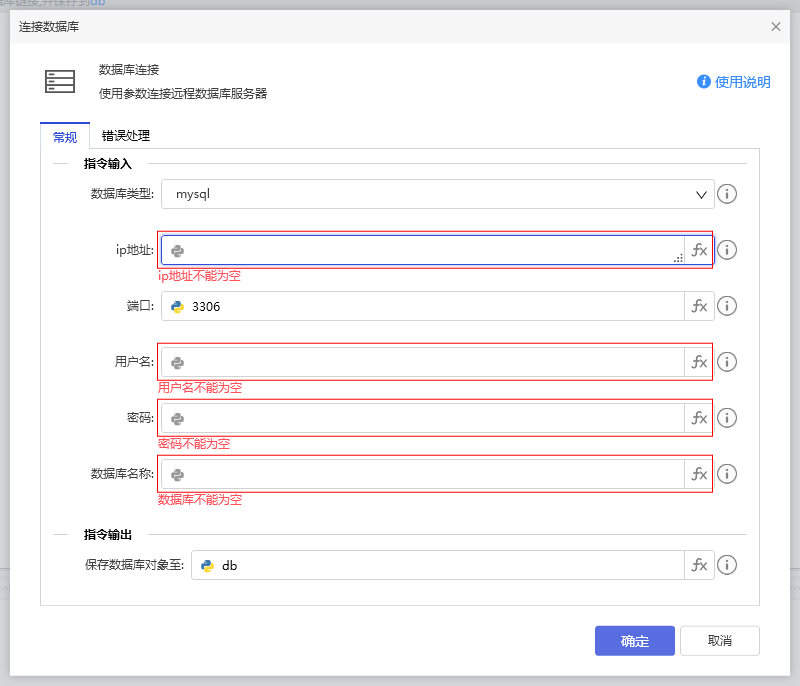Click the fx button for 端口 field
Image resolution: width=800 pixels, height=686 pixels.
click(x=699, y=306)
